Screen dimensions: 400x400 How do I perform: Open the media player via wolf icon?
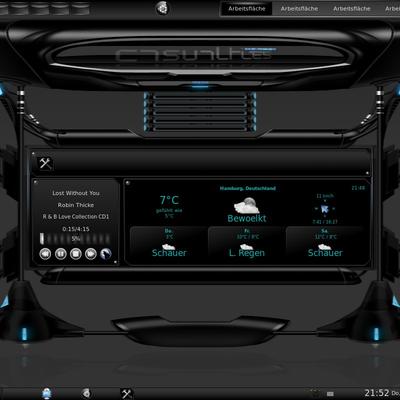(x=106, y=254)
